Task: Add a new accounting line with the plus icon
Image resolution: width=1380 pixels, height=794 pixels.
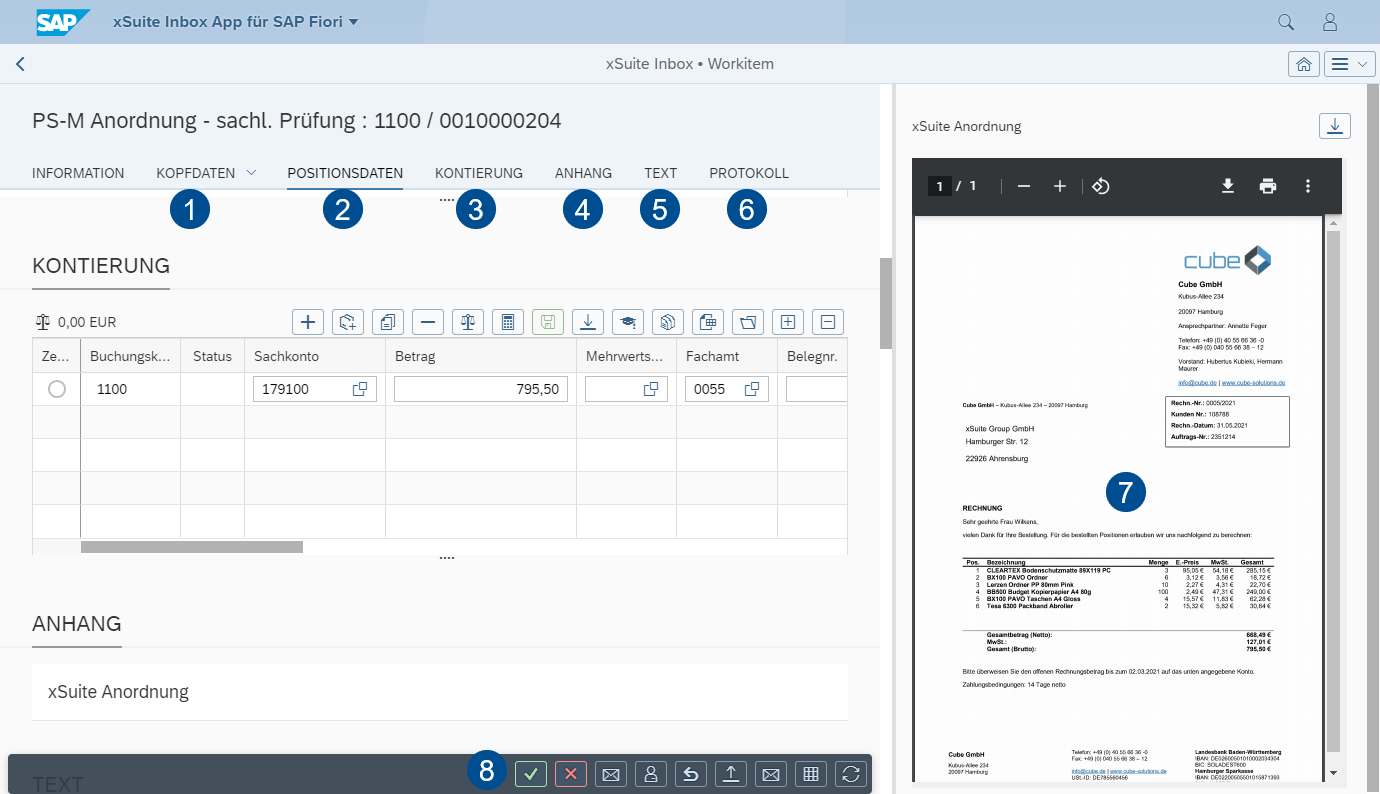Action: point(307,322)
